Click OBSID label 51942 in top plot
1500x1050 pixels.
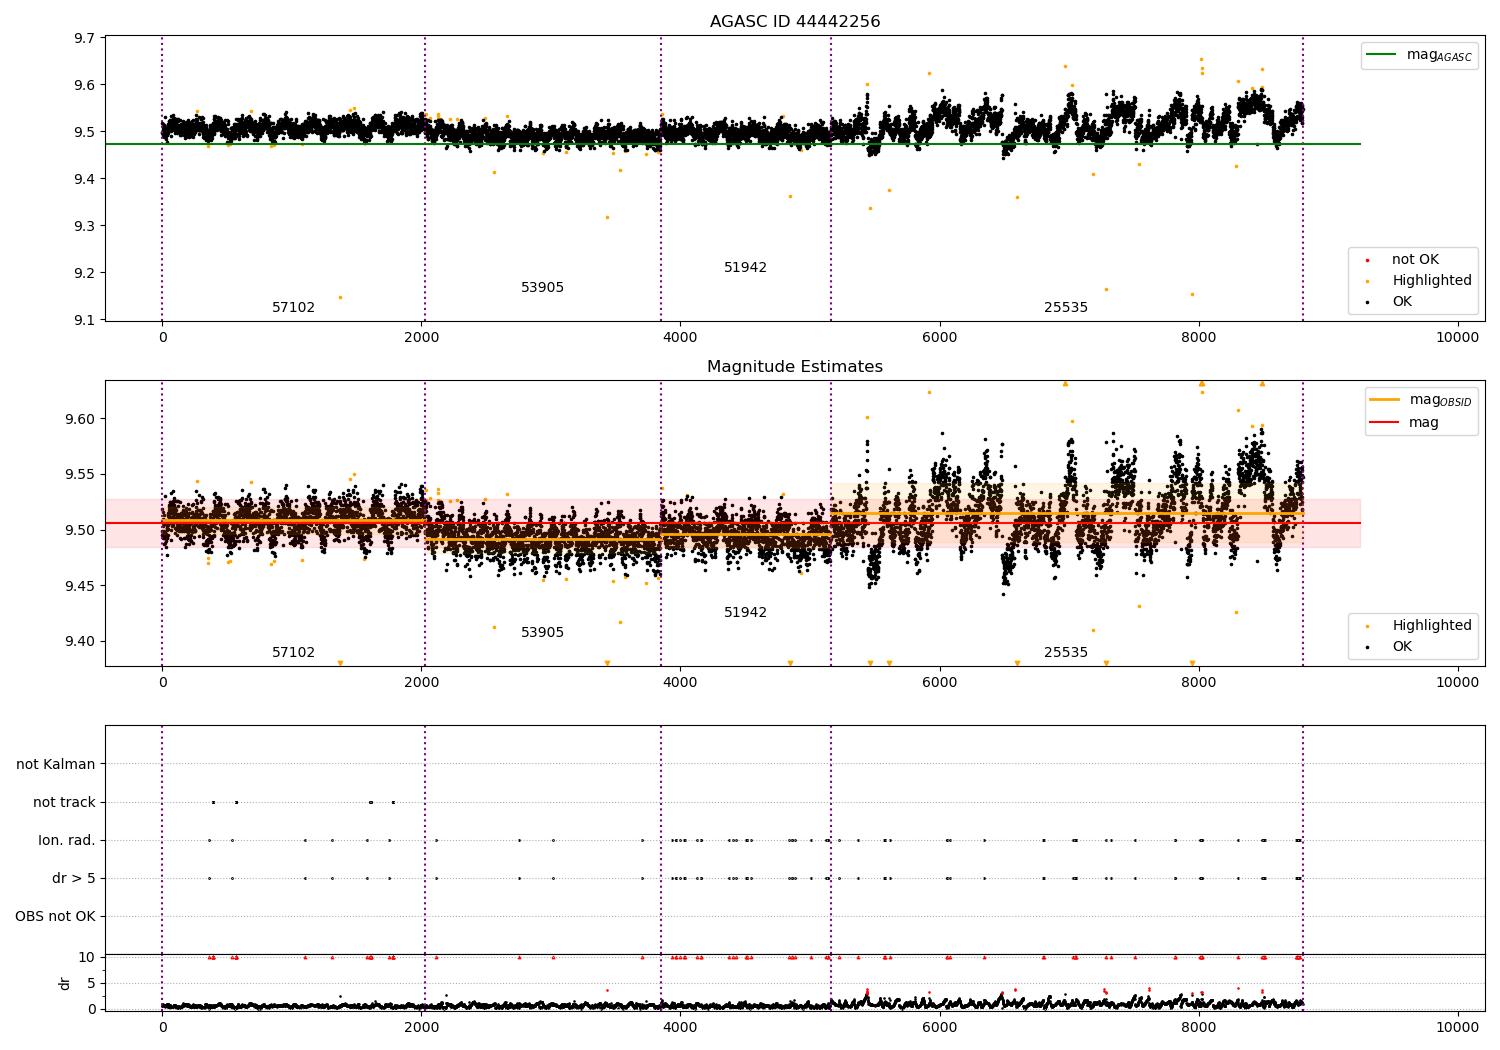746,268
